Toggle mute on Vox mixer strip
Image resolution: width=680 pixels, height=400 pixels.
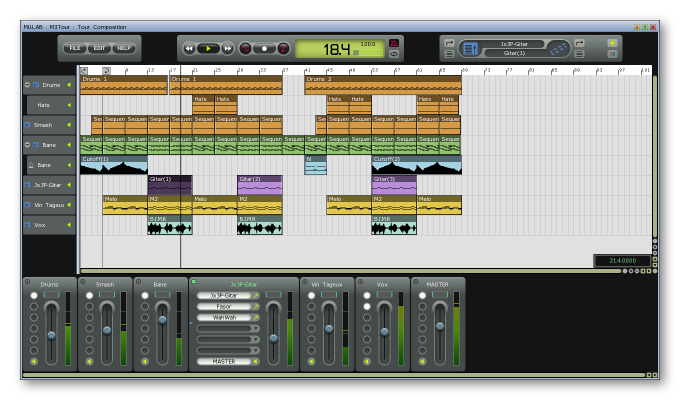tap(367, 361)
